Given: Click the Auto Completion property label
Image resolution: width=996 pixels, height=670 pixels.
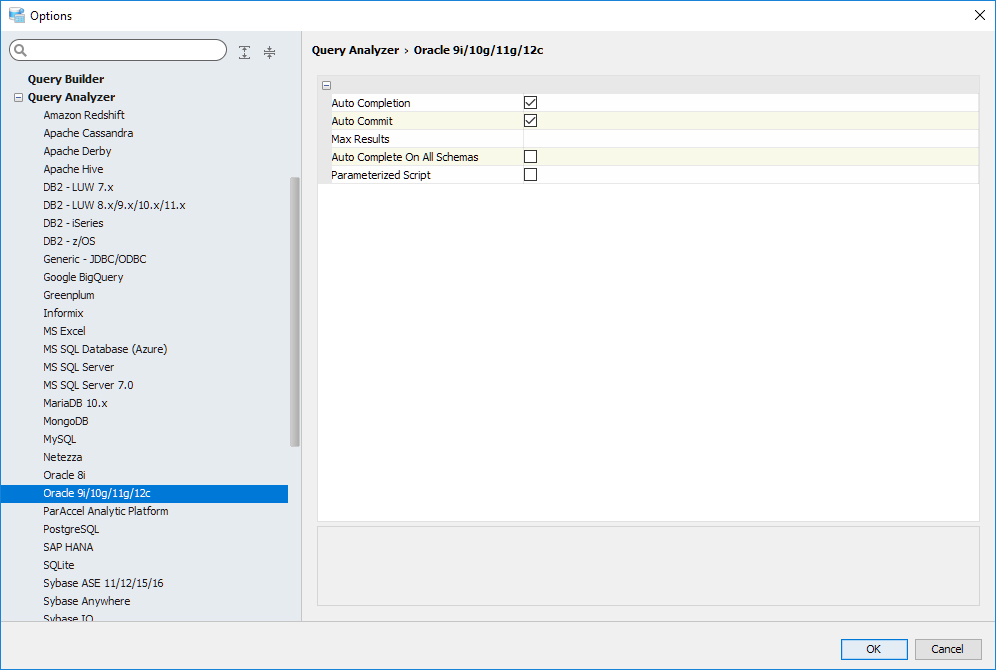Looking at the screenshot, I should 371,103.
